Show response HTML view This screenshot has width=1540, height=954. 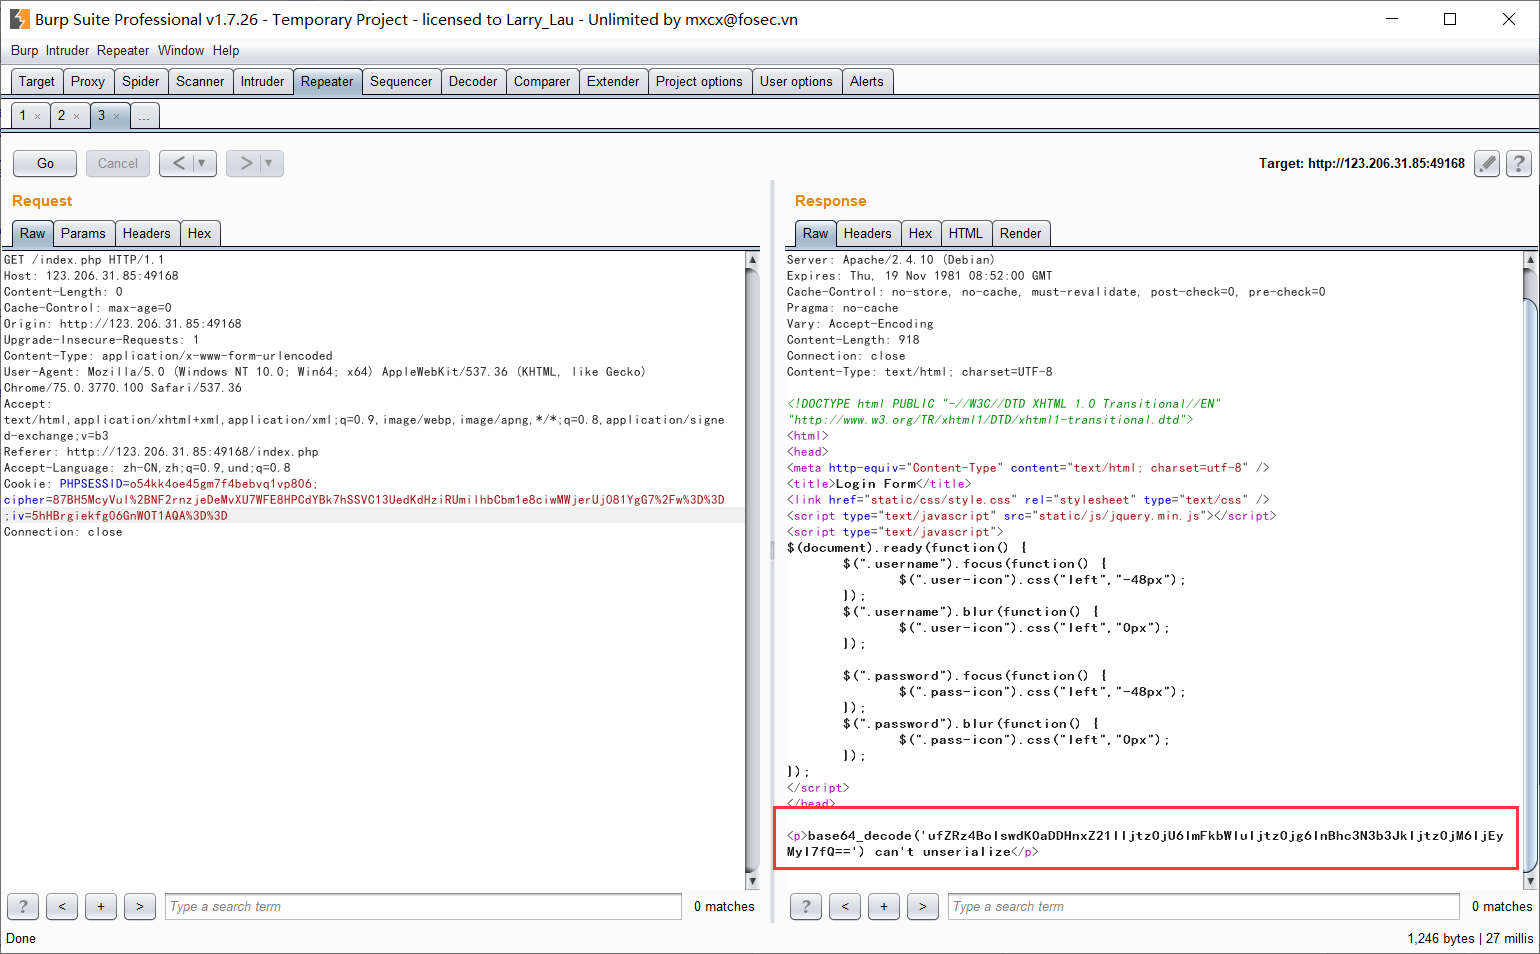pyautogui.click(x=966, y=234)
